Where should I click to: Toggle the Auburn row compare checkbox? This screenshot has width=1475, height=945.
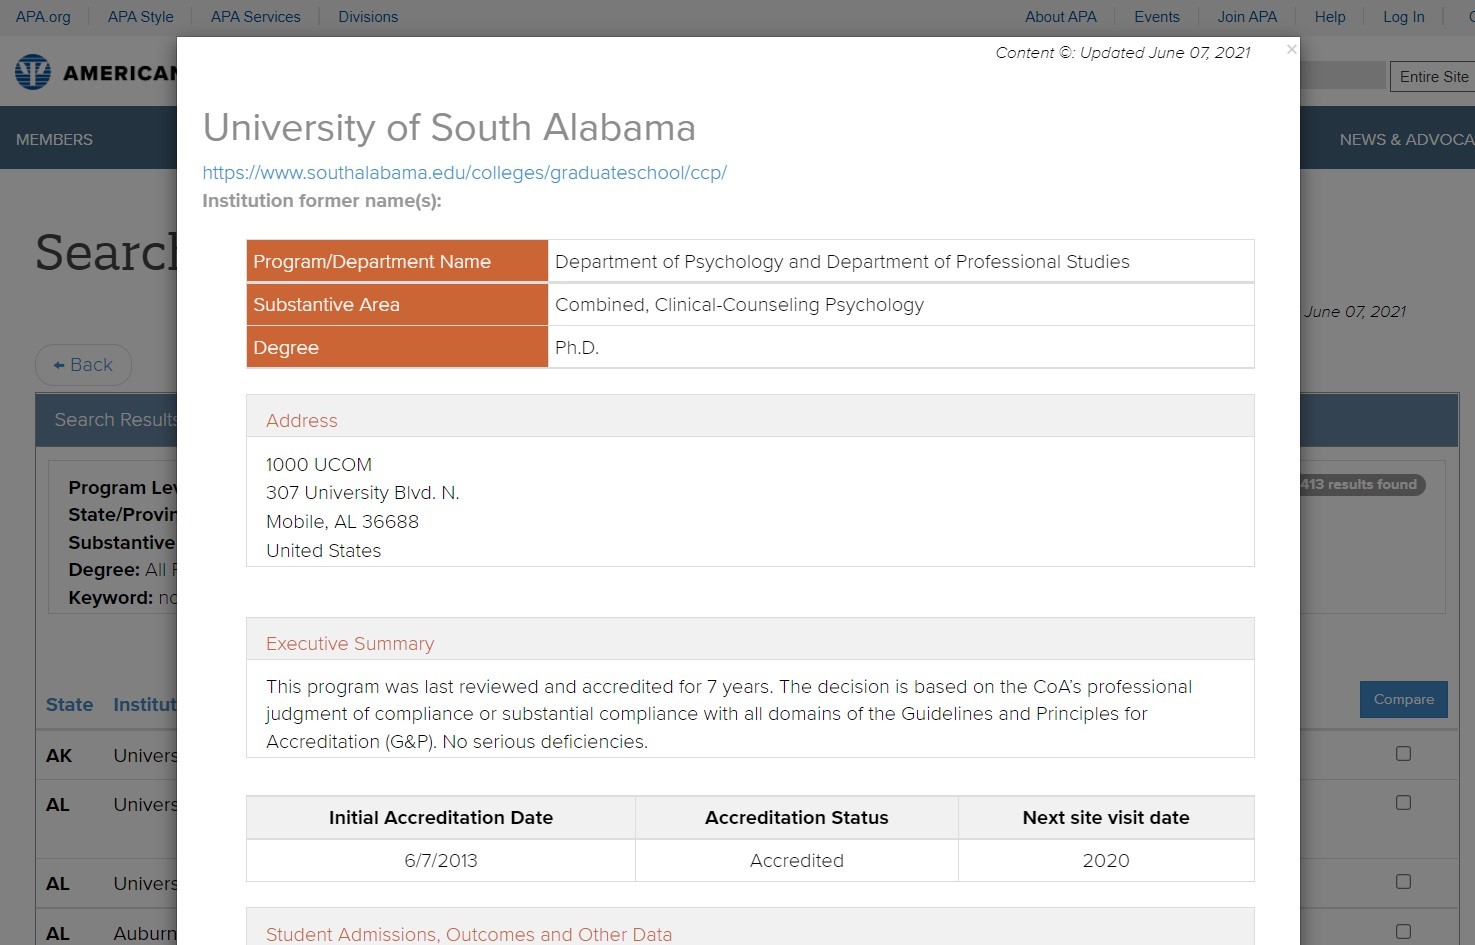click(x=1403, y=932)
